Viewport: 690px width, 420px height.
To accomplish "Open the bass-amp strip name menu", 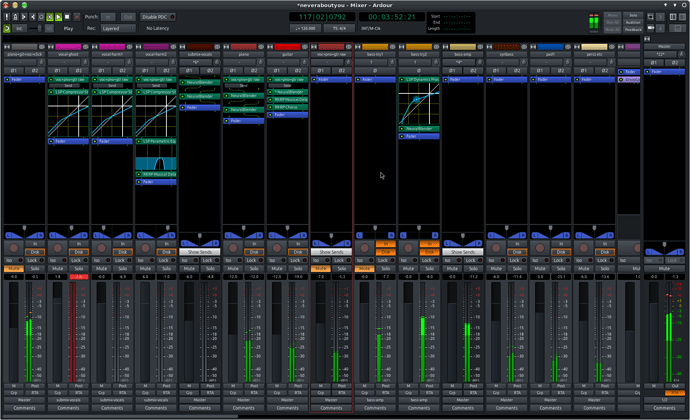I will pyautogui.click(x=463, y=54).
